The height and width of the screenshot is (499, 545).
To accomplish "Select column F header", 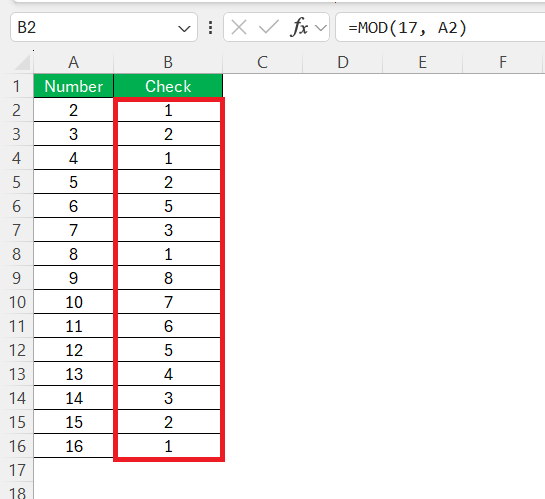I will click(x=503, y=63).
